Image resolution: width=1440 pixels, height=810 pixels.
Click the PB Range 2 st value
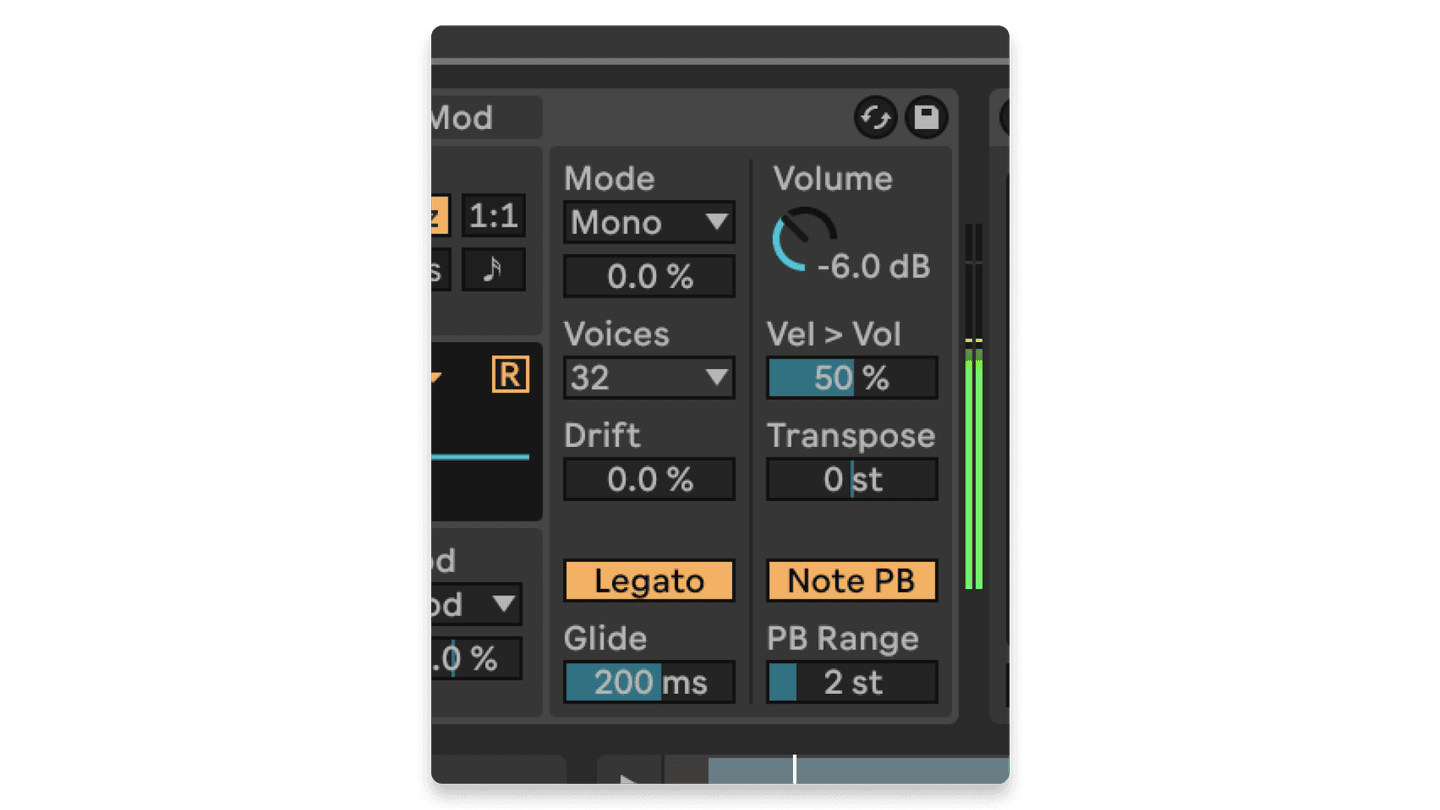coord(851,682)
